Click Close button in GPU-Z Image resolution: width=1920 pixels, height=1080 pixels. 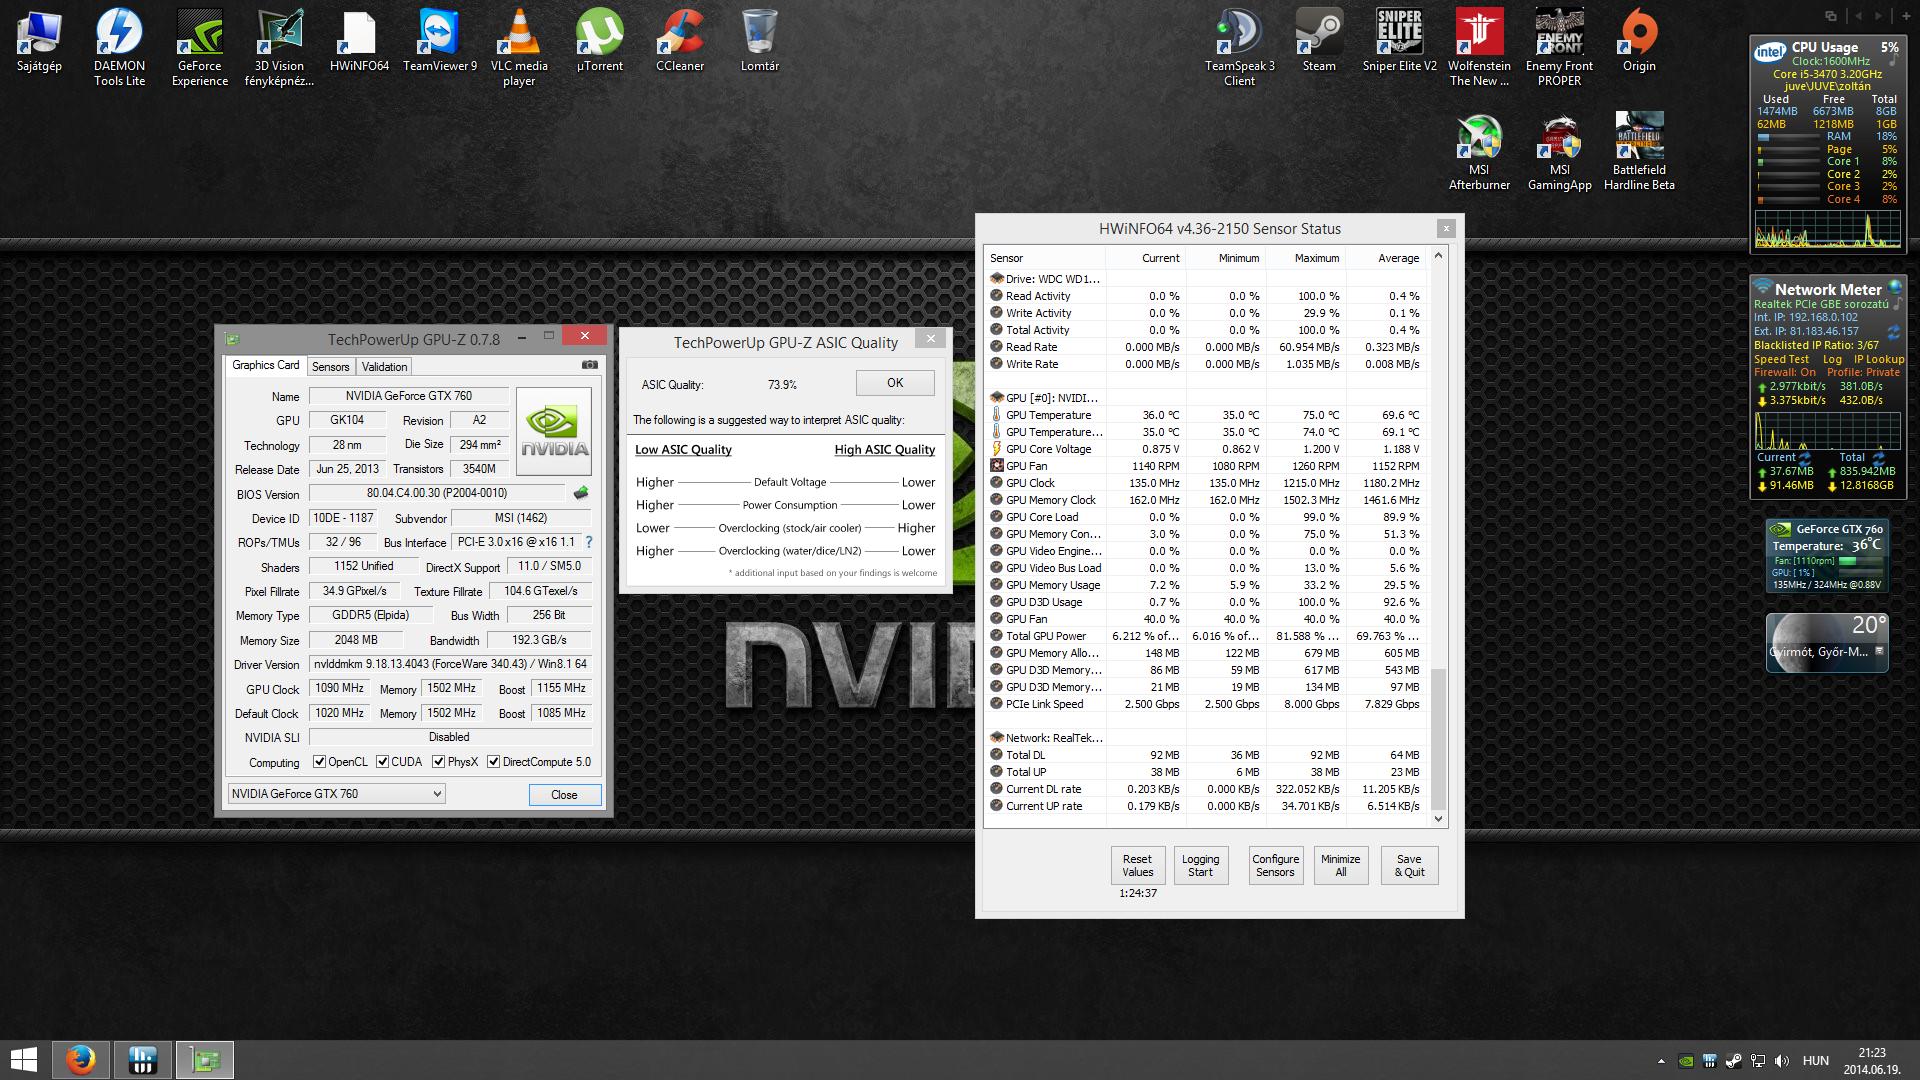tap(564, 795)
